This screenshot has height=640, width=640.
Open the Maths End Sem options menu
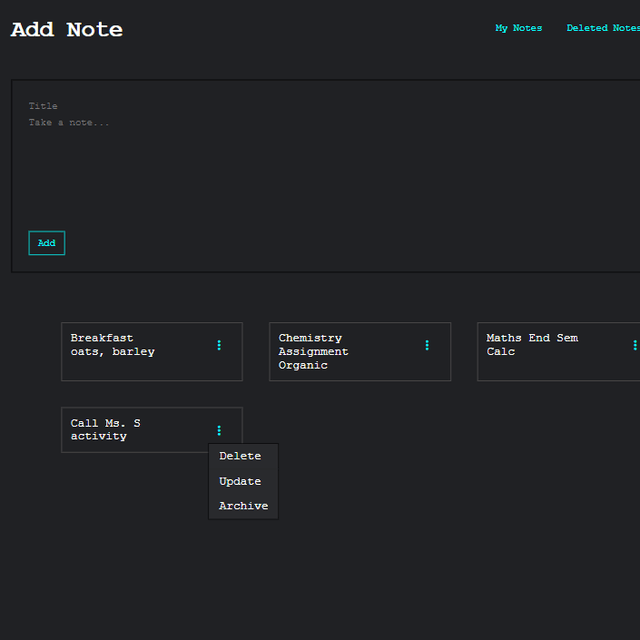(634, 345)
